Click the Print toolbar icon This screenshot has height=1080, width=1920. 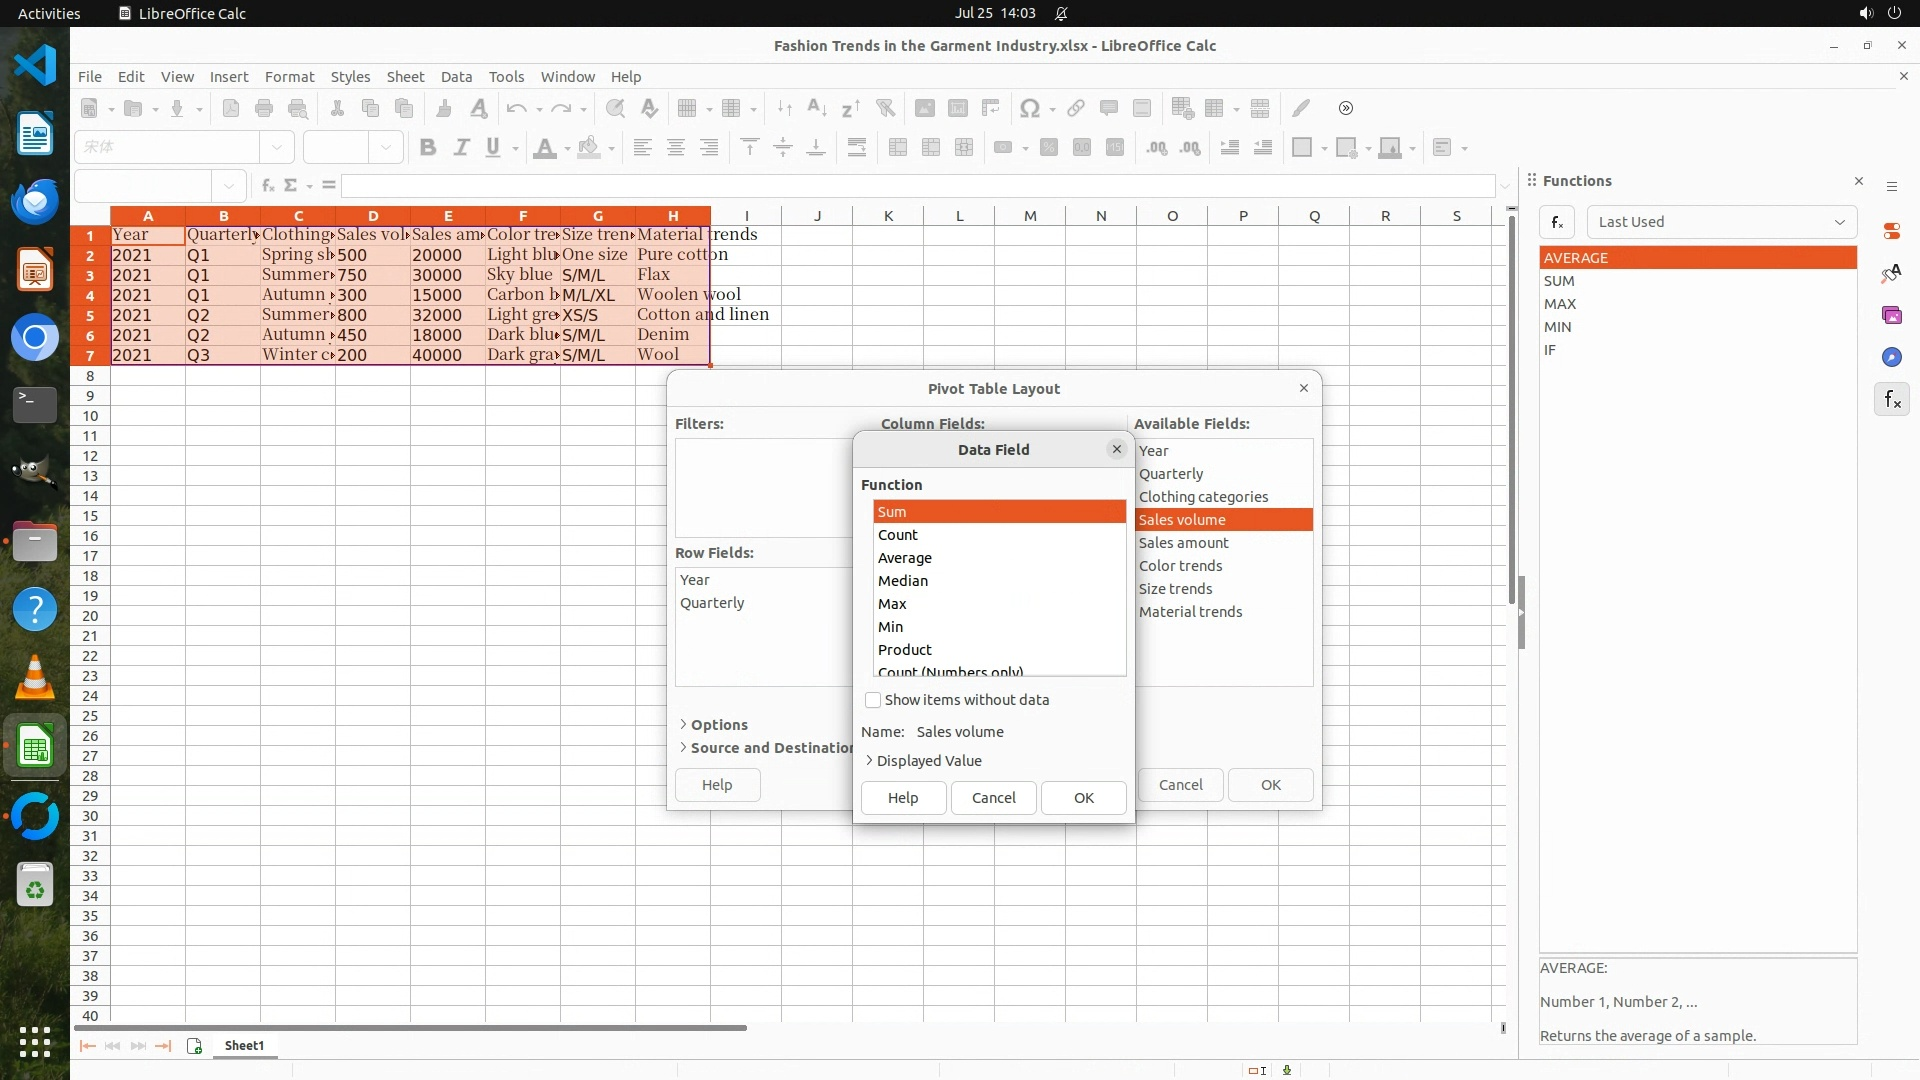pyautogui.click(x=264, y=108)
